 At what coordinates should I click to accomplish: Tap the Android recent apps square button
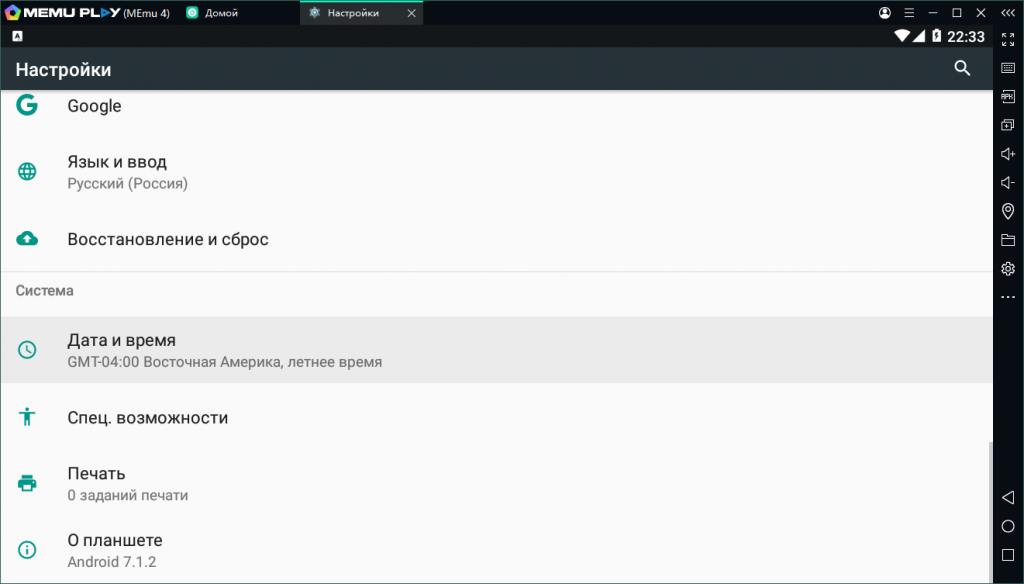(x=1008, y=555)
